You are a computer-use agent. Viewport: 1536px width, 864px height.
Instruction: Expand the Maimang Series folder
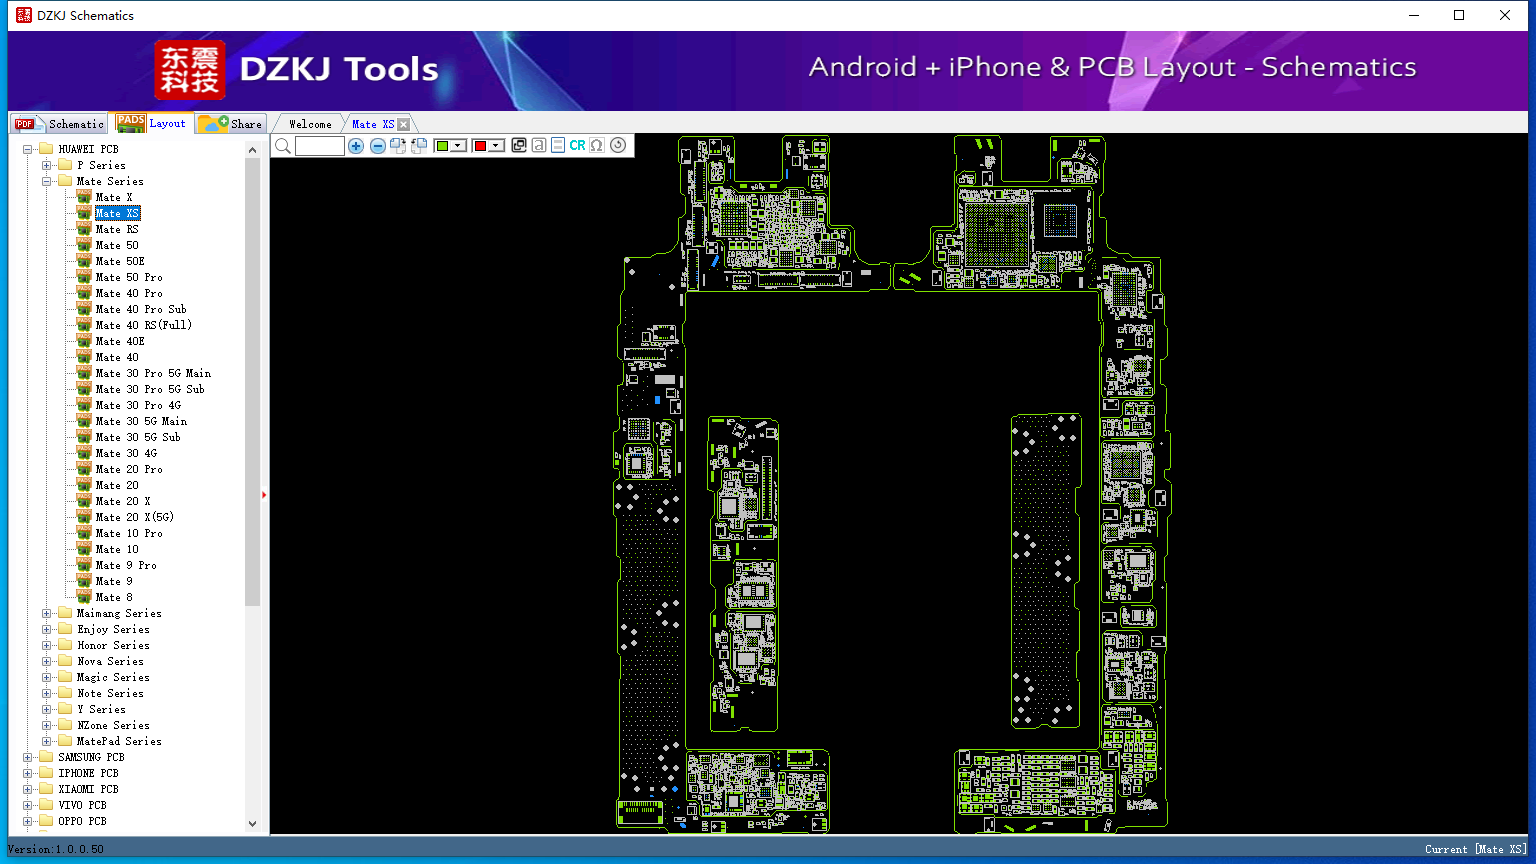tap(46, 613)
